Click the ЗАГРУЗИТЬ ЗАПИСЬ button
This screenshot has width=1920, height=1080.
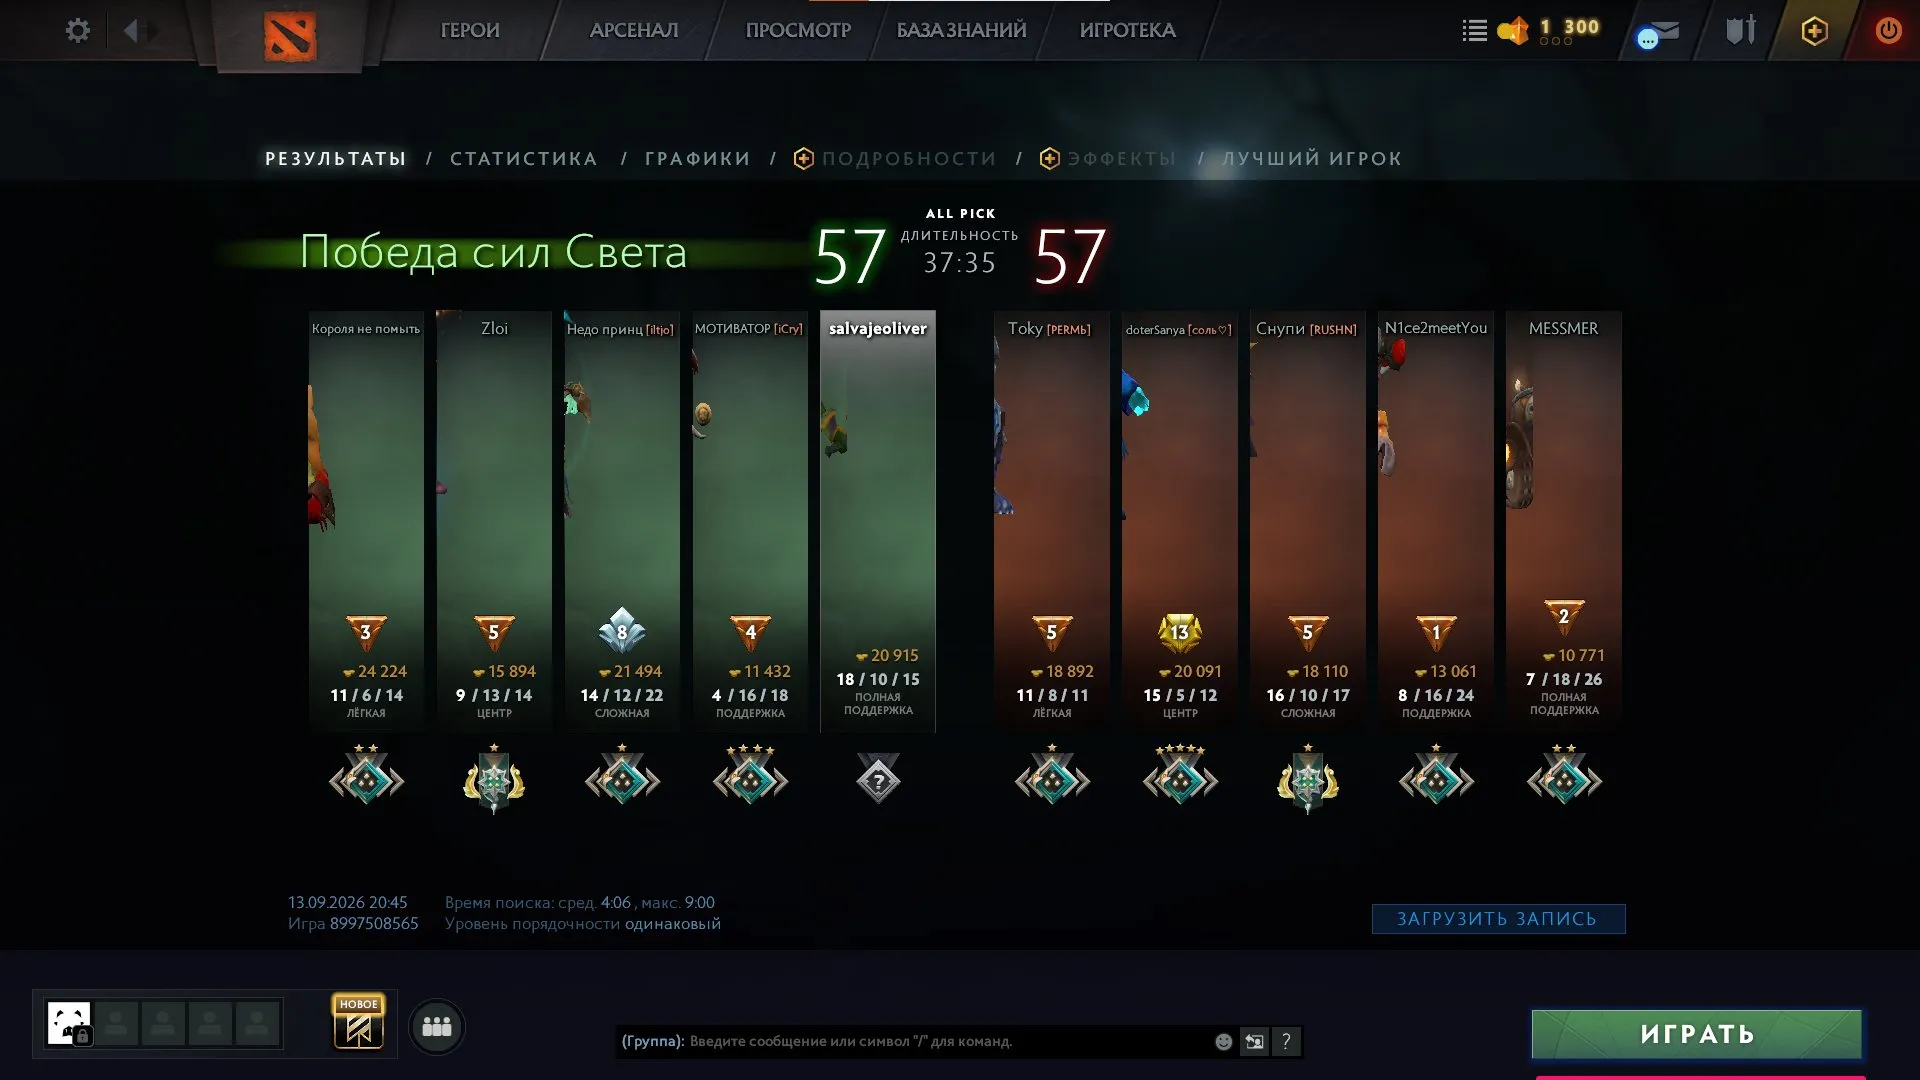point(1498,918)
